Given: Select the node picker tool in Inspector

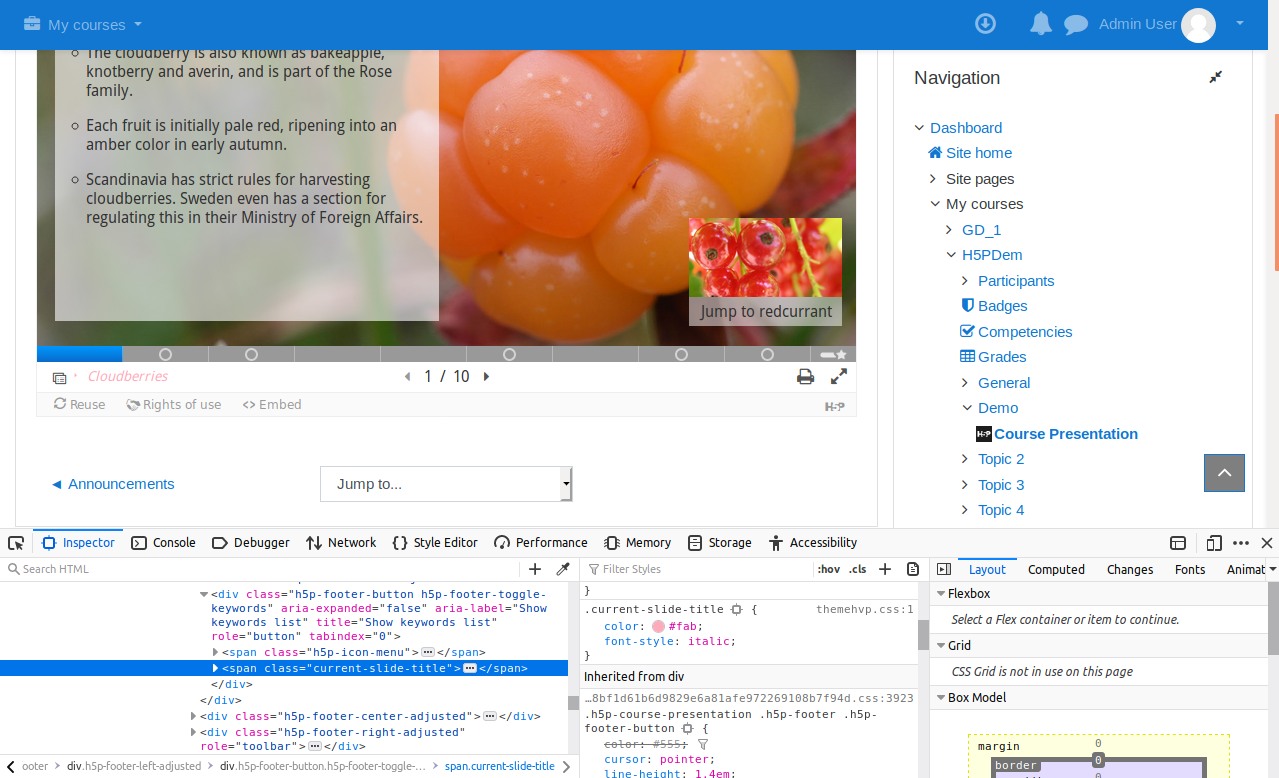Looking at the screenshot, I should [x=16, y=542].
